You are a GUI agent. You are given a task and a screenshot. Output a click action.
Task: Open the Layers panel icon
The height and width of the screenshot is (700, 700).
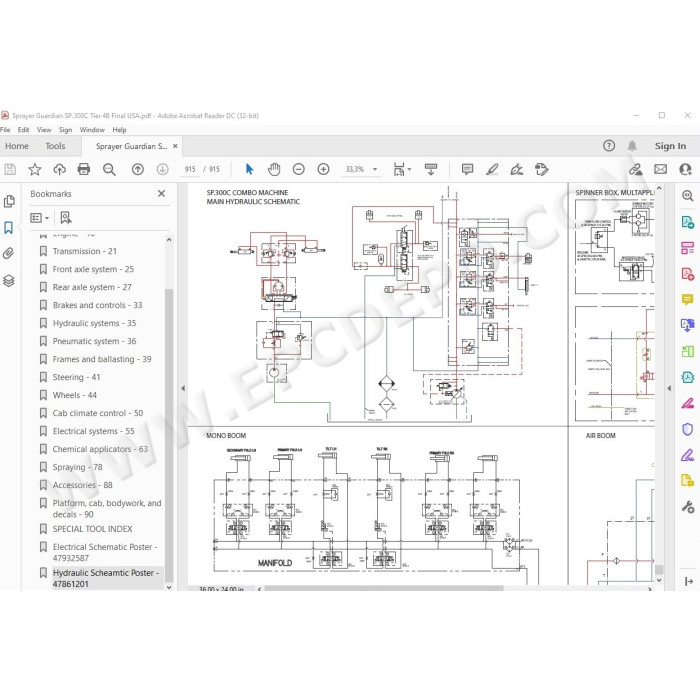point(8,280)
